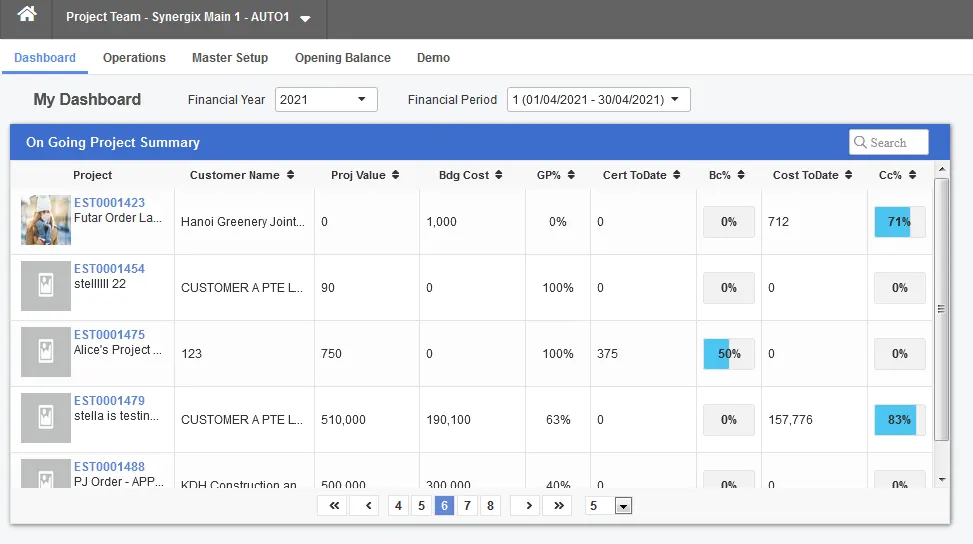Image resolution: width=973 pixels, height=544 pixels.
Task: Open project link EST0001475
Action: tap(109, 334)
